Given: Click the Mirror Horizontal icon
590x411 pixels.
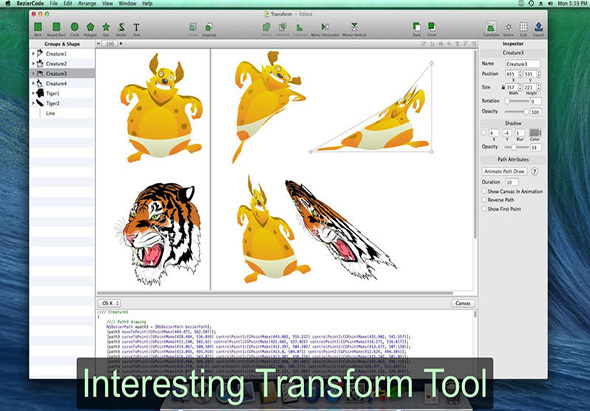Looking at the screenshot, I should (325, 27).
